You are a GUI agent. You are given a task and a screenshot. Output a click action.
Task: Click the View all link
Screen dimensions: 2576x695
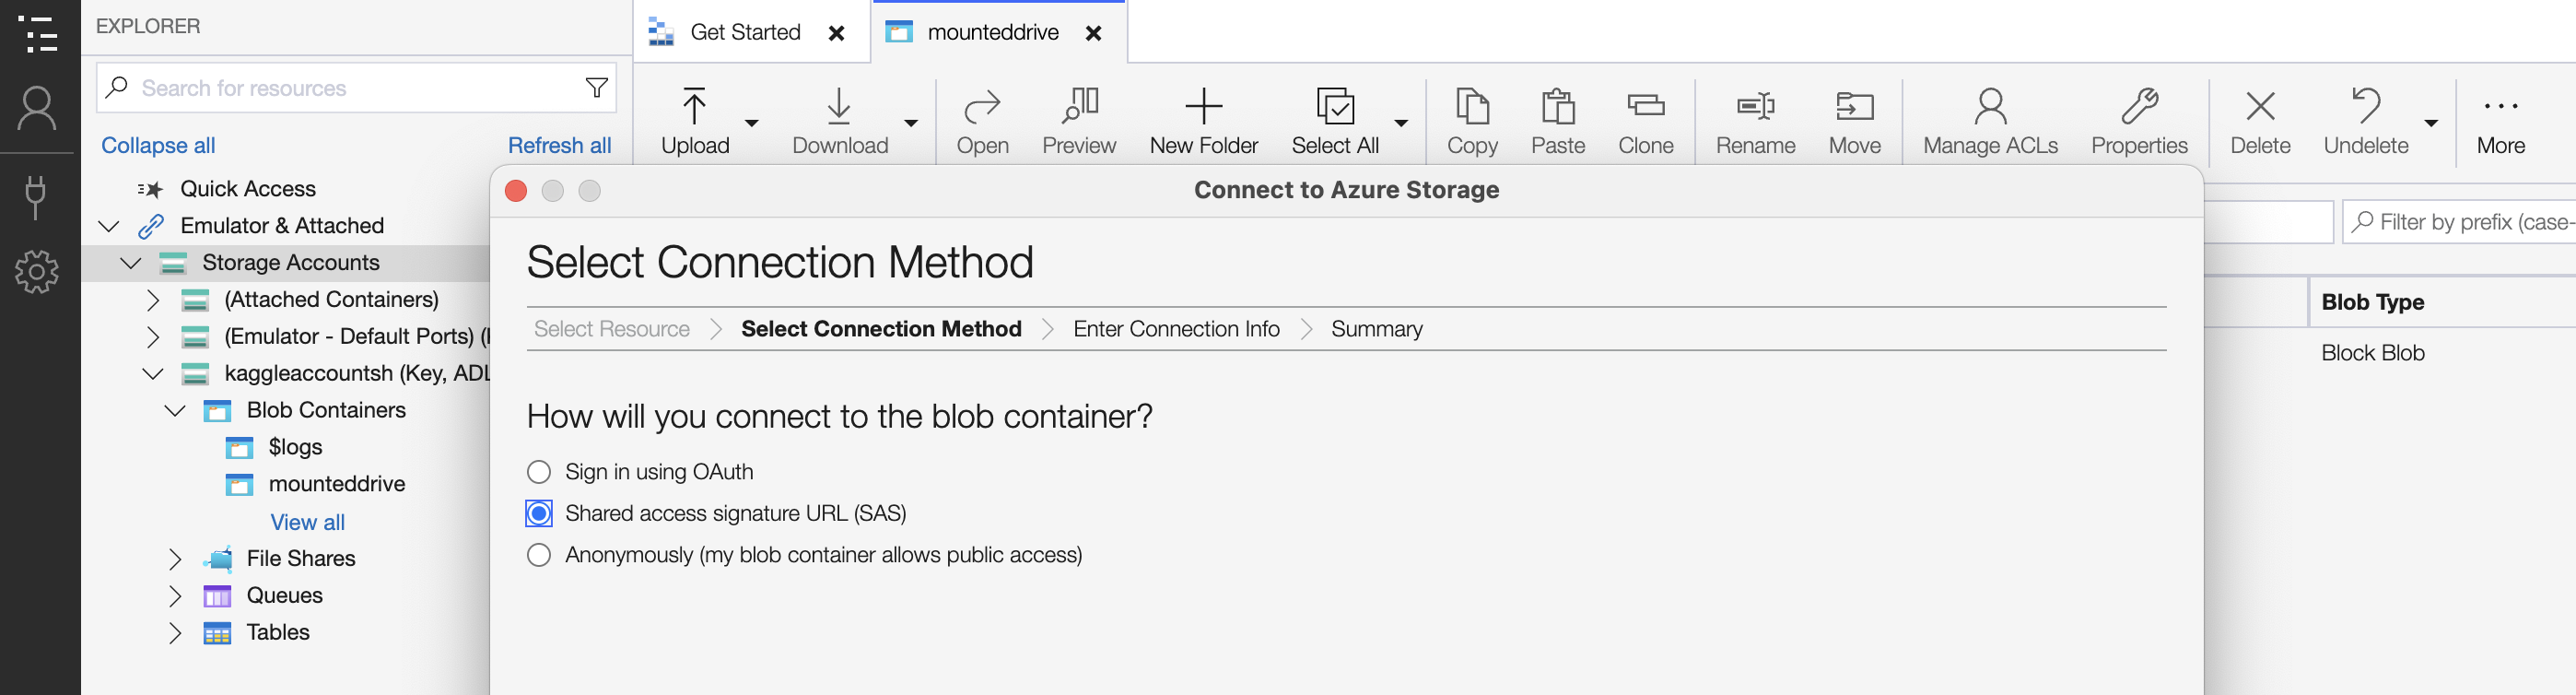pyautogui.click(x=307, y=522)
